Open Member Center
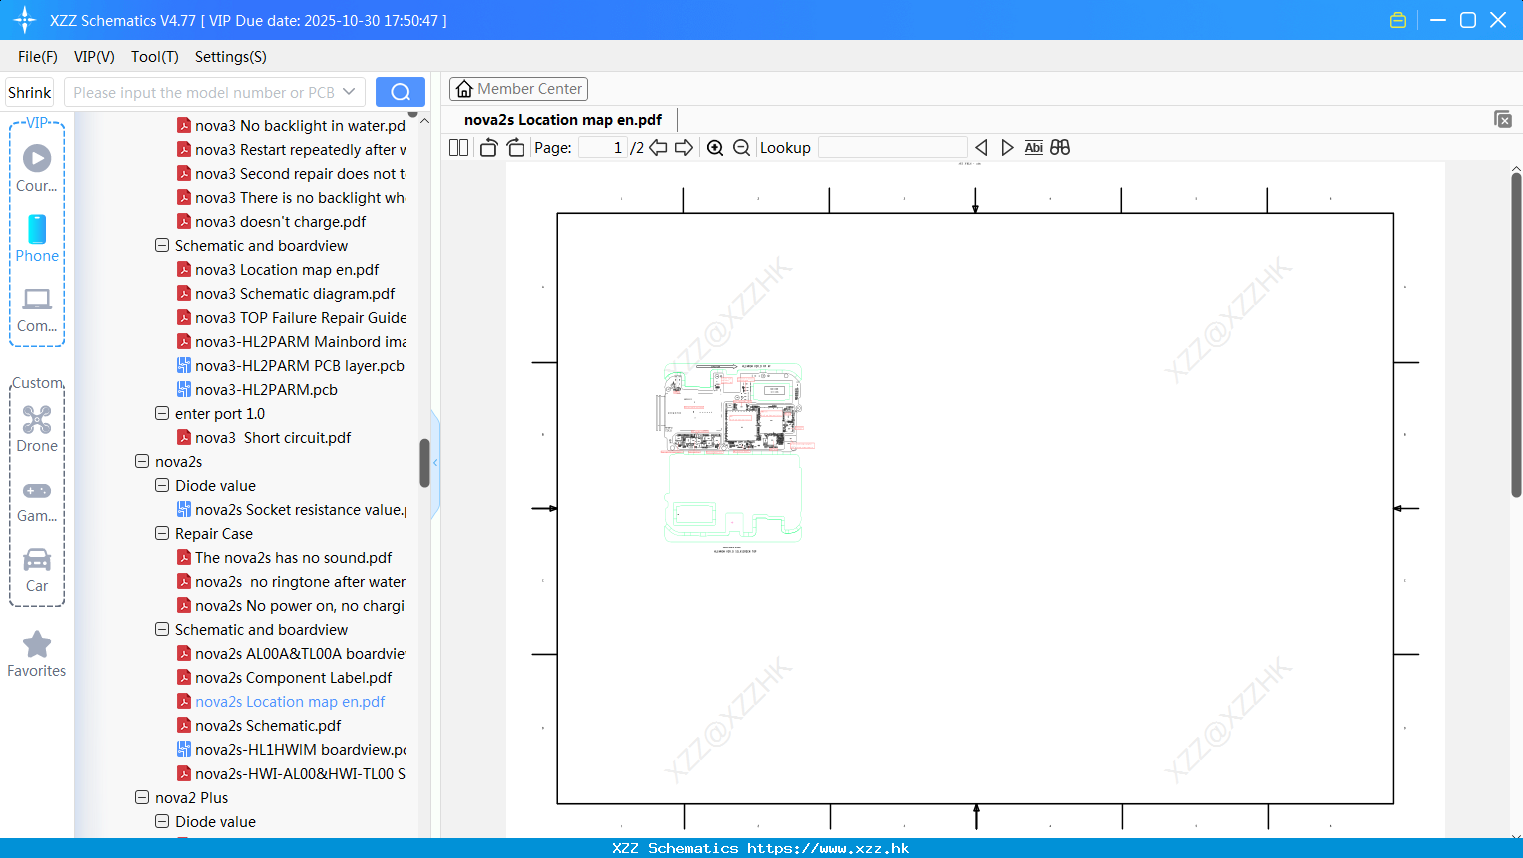The width and height of the screenshot is (1523, 858). pyautogui.click(x=518, y=89)
